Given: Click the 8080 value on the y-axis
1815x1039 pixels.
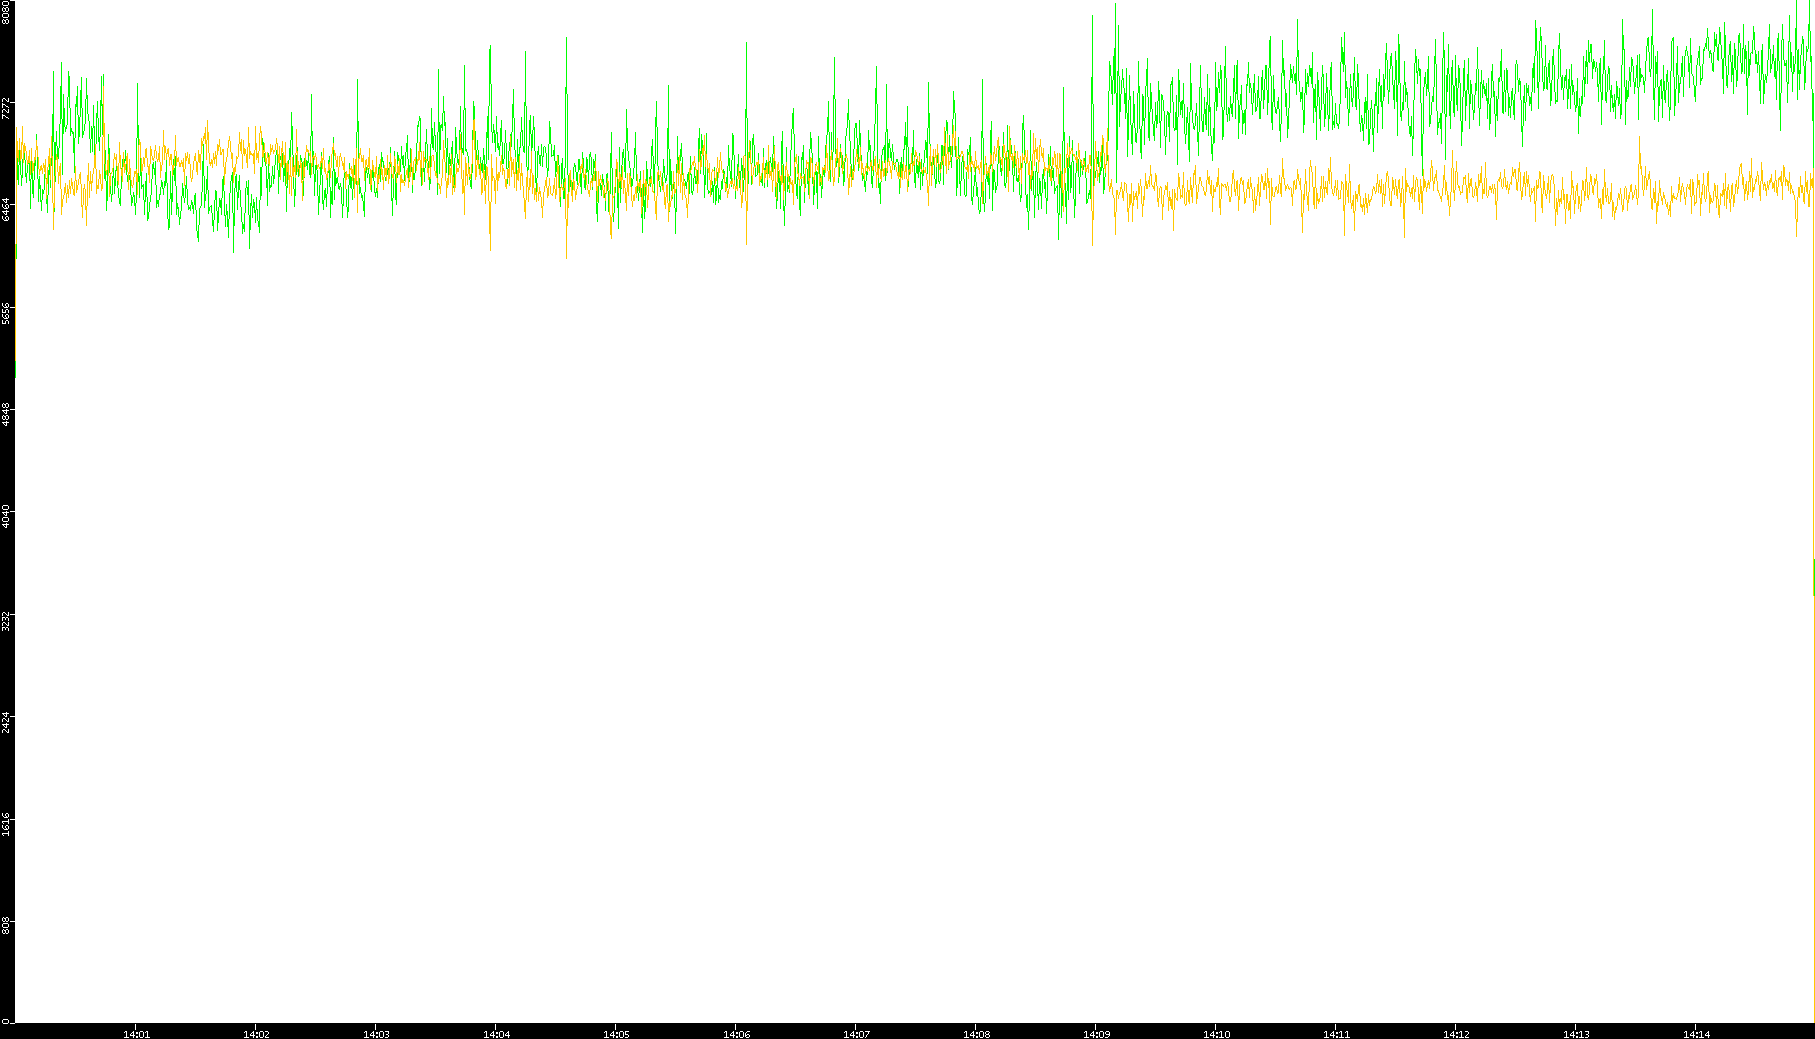Looking at the screenshot, I should 6,12.
